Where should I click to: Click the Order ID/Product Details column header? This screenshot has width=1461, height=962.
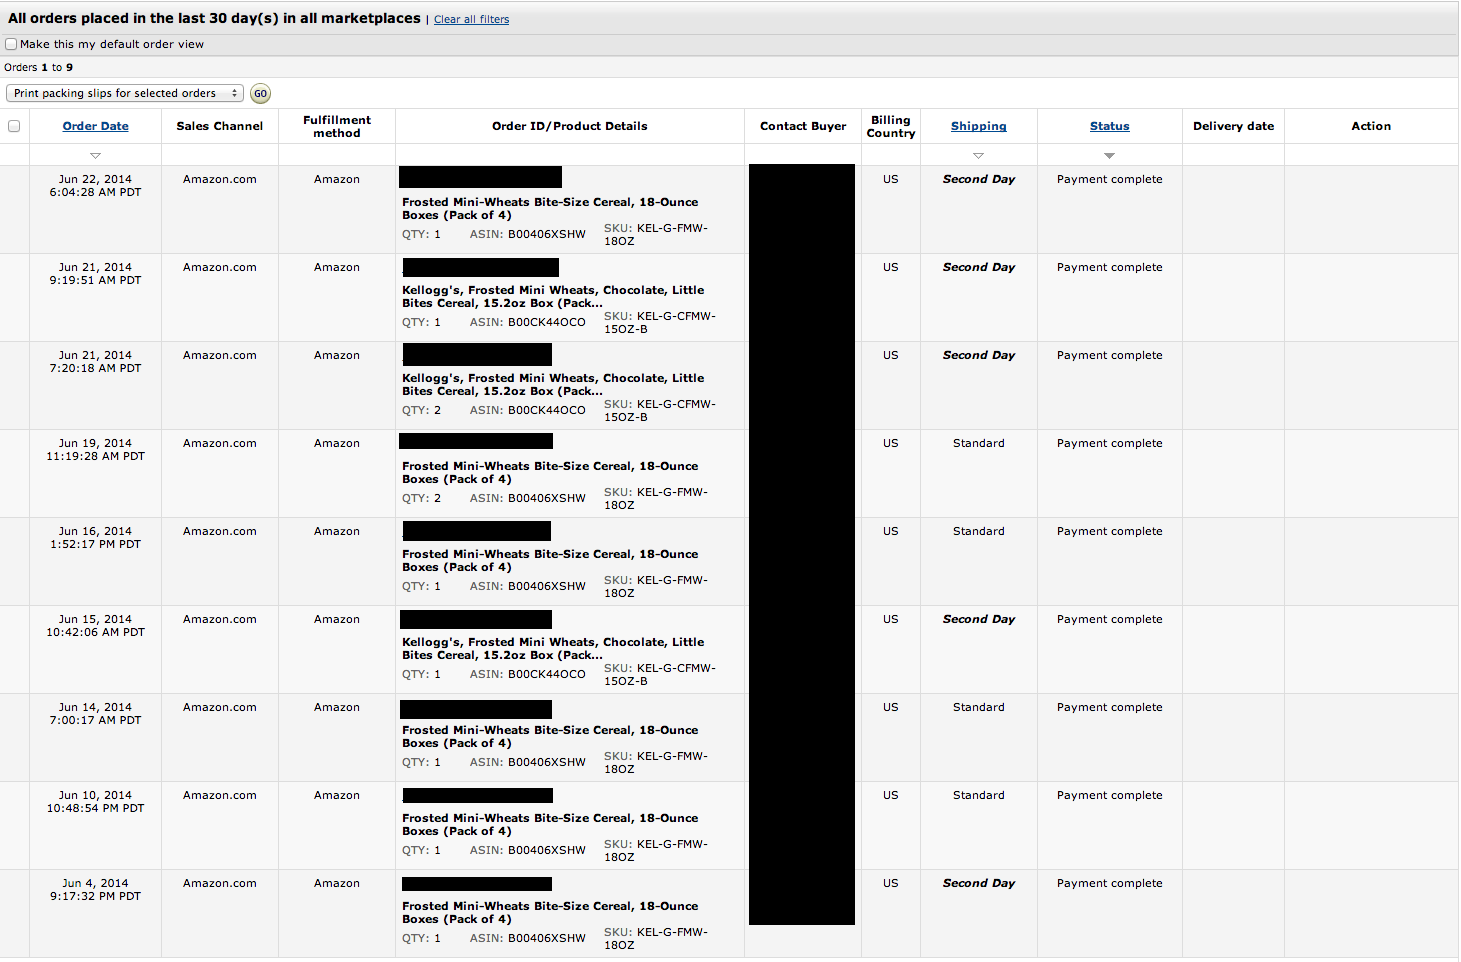(x=570, y=126)
